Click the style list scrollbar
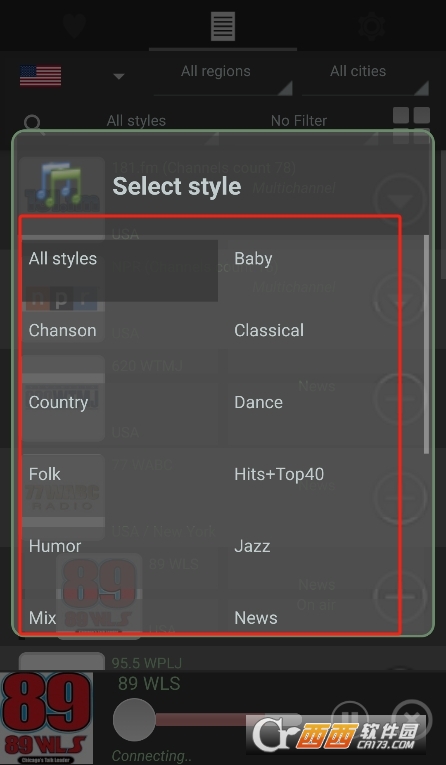Screen dimensions: 446x765 pos(426,344)
